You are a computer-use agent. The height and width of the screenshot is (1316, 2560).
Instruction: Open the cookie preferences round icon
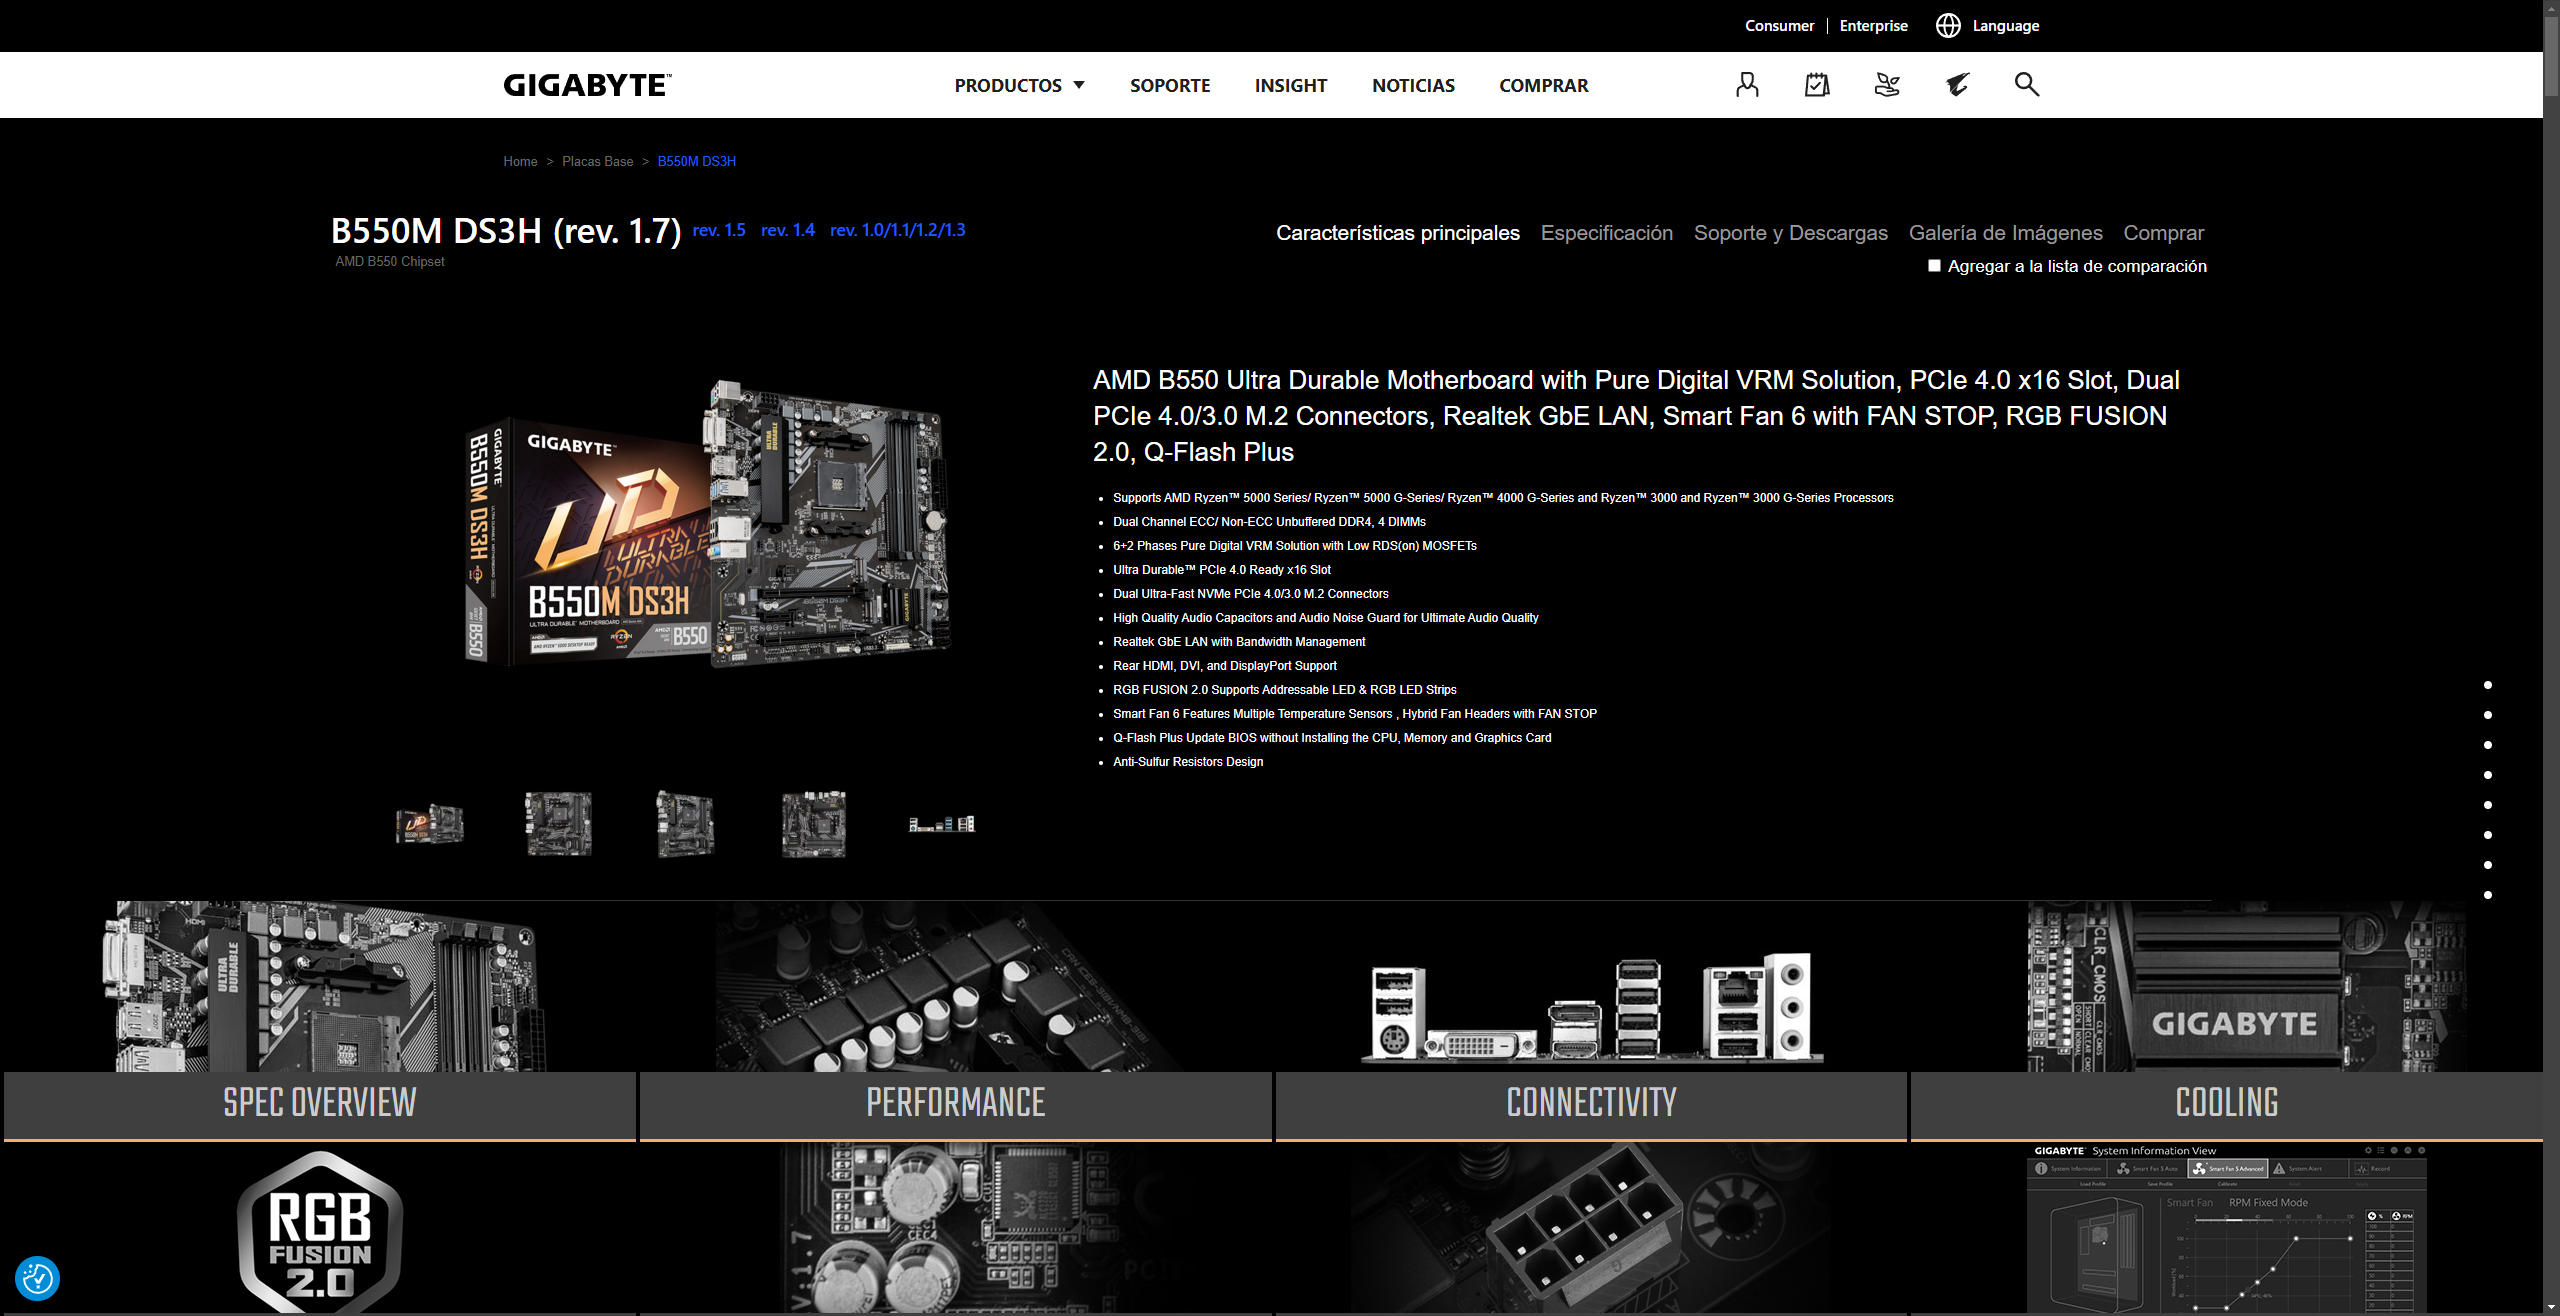38,1278
